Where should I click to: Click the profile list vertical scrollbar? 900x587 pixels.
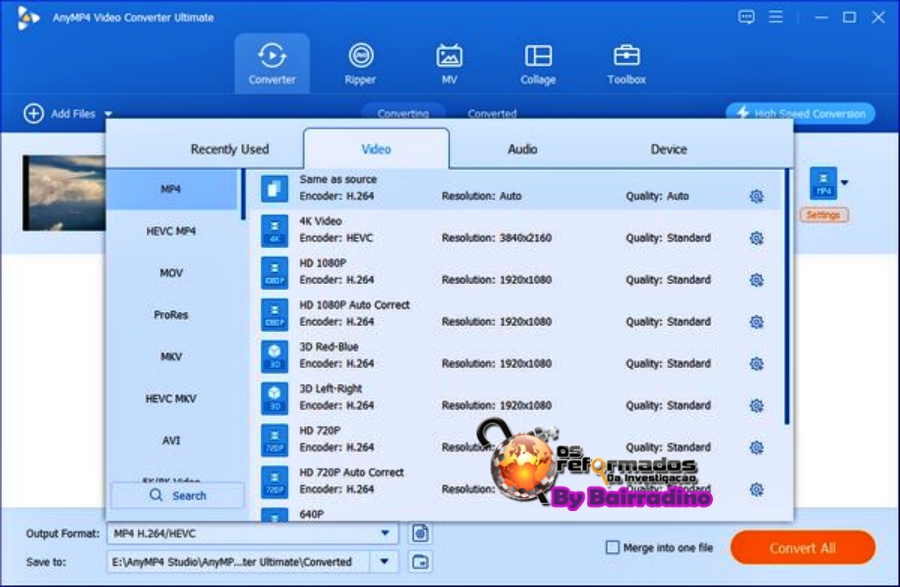(x=787, y=297)
